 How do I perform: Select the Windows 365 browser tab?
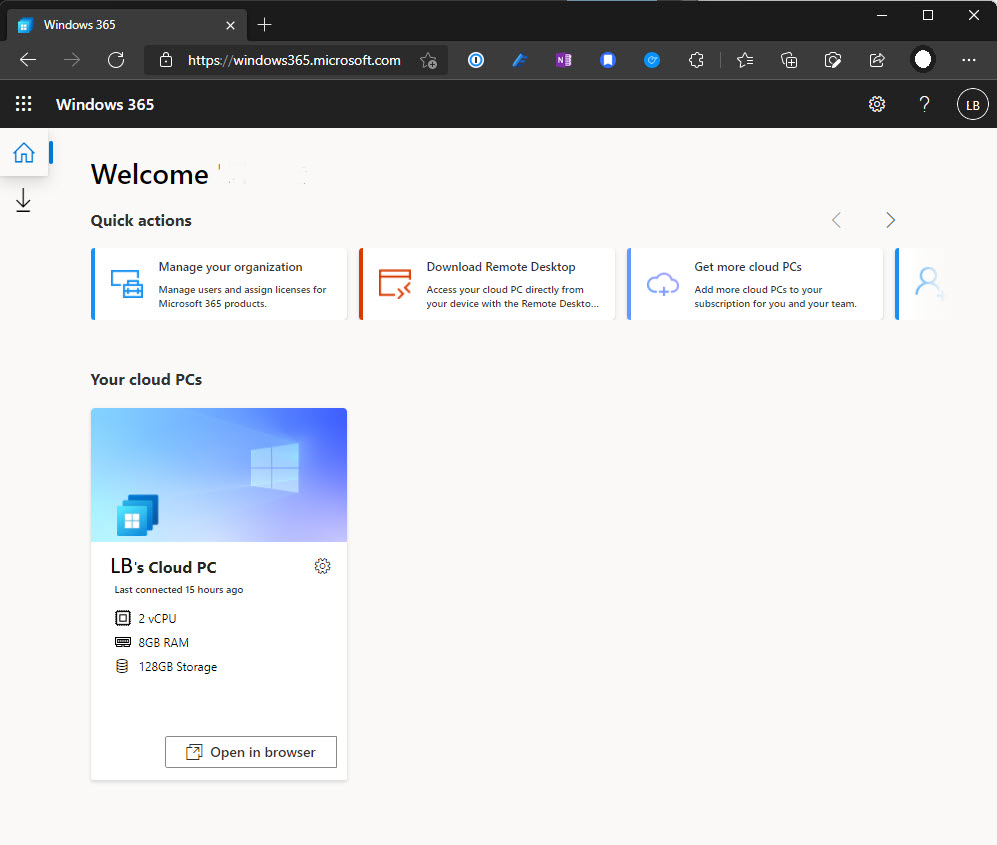120,25
